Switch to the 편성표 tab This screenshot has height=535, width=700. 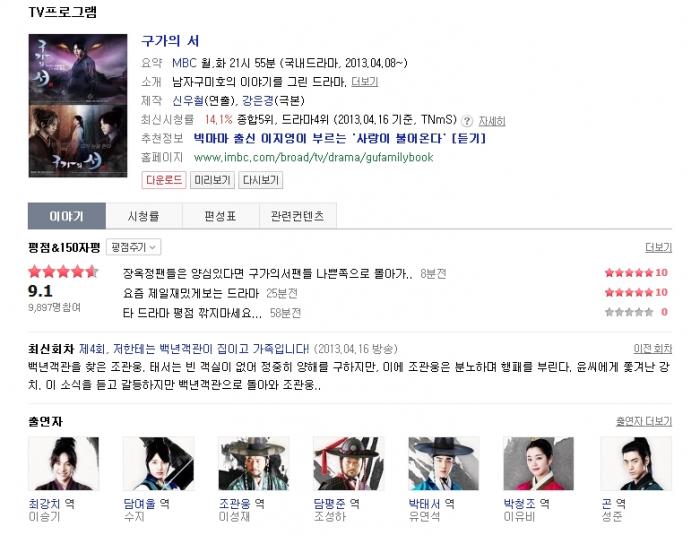pos(221,216)
